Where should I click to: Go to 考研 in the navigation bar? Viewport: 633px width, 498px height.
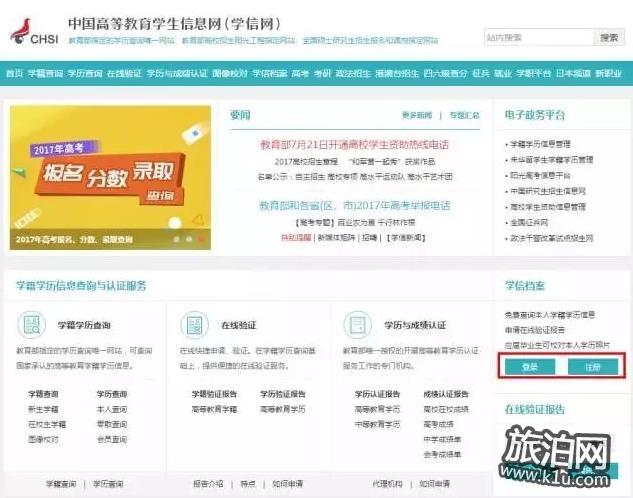coord(322,73)
